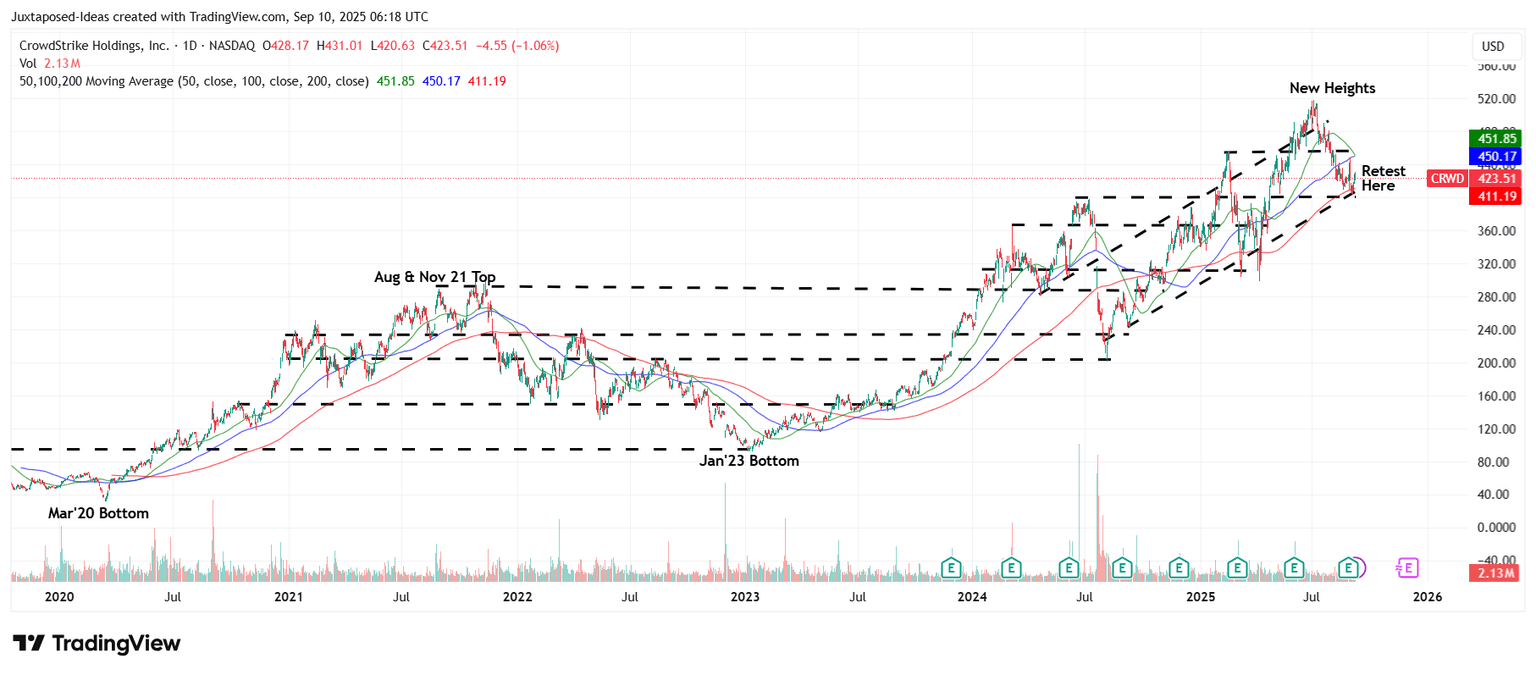Toggle the Vol indicator visibility in the legend
The width and height of the screenshot is (1536, 675).
click(27, 62)
